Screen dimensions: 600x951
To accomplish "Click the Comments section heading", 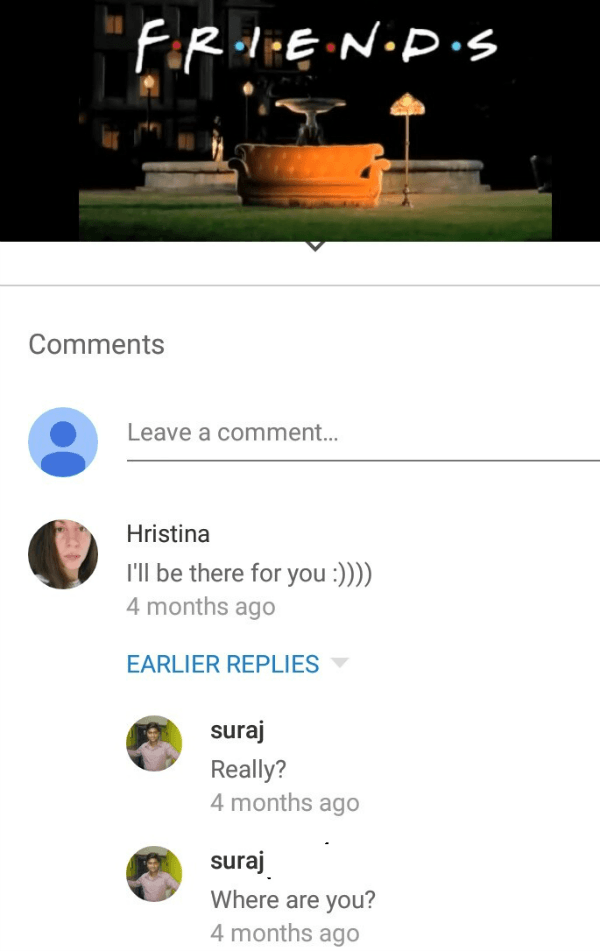I will (x=96, y=344).
